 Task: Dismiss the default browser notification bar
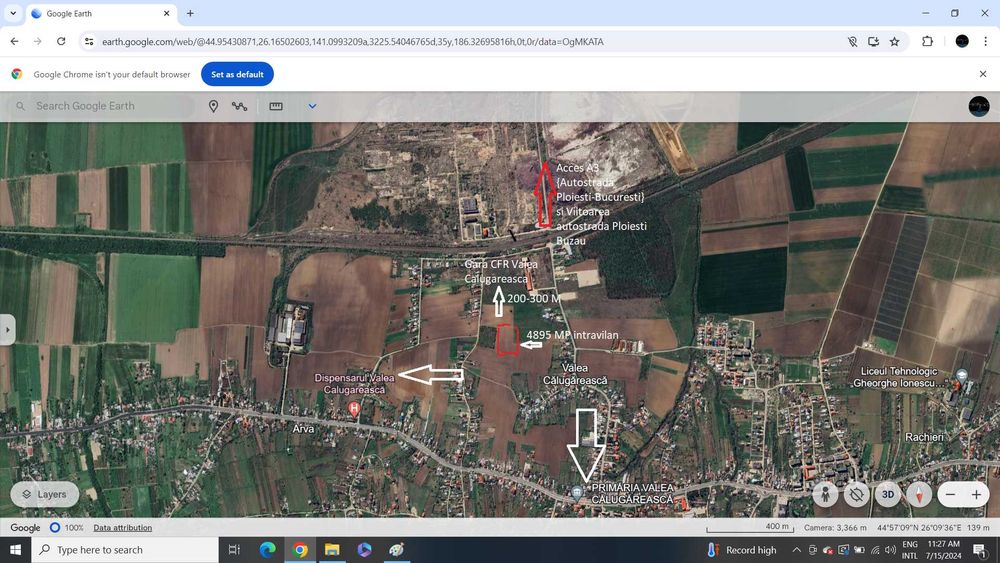pos(983,74)
